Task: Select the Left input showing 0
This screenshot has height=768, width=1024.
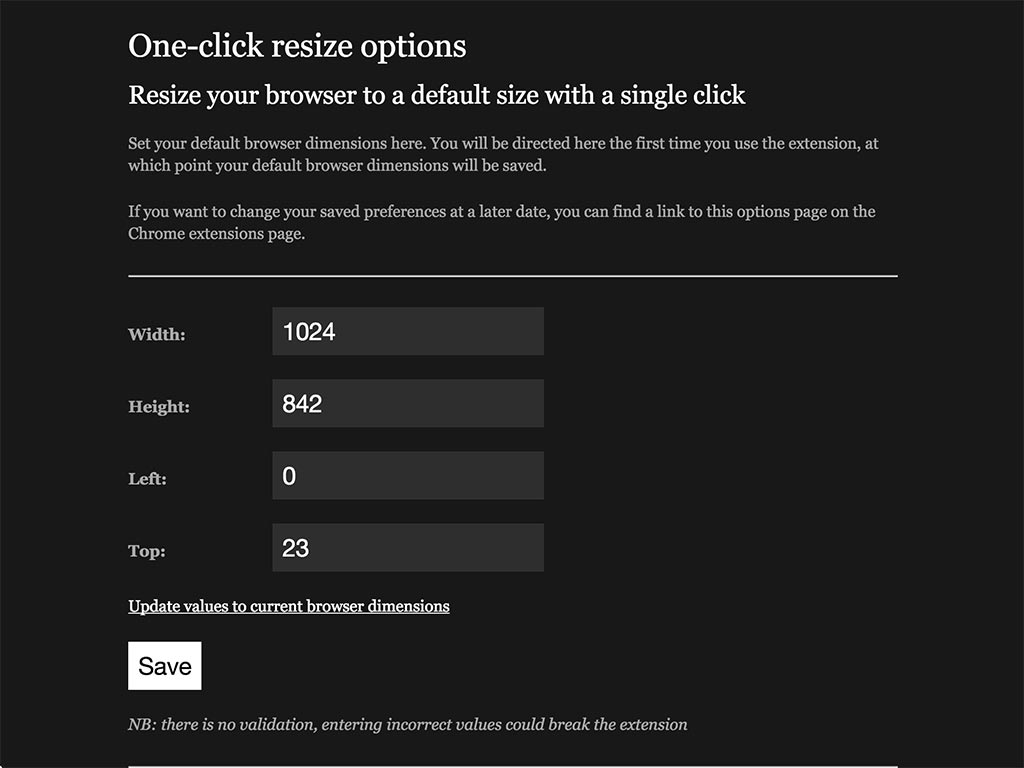Action: coord(407,475)
